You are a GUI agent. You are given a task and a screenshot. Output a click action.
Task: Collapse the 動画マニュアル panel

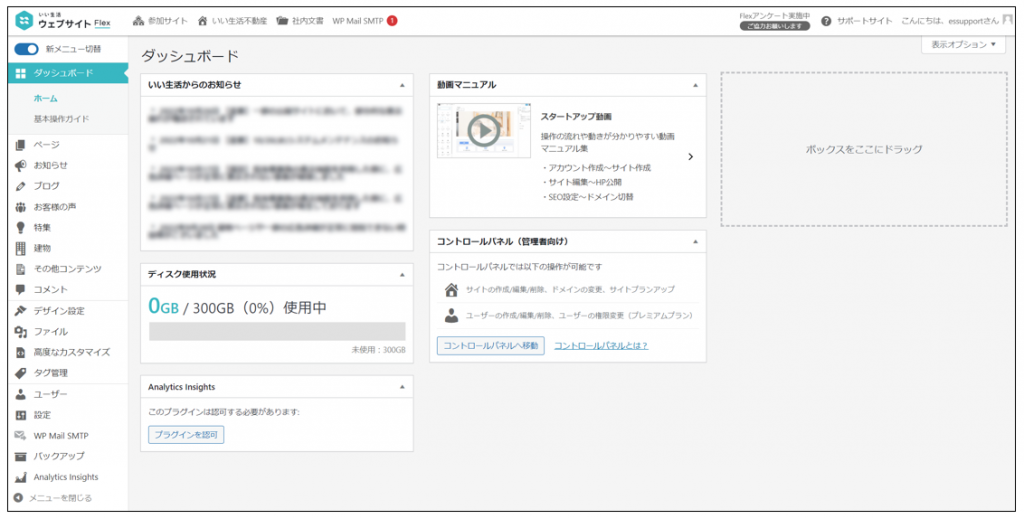(695, 85)
